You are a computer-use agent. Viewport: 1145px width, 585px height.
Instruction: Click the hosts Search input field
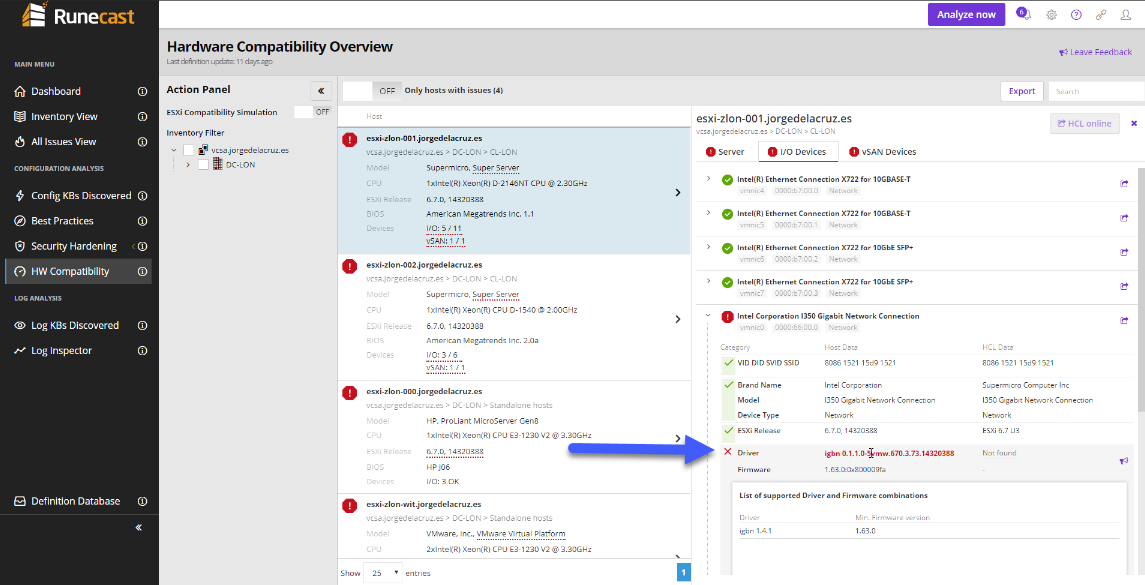(x=1096, y=91)
